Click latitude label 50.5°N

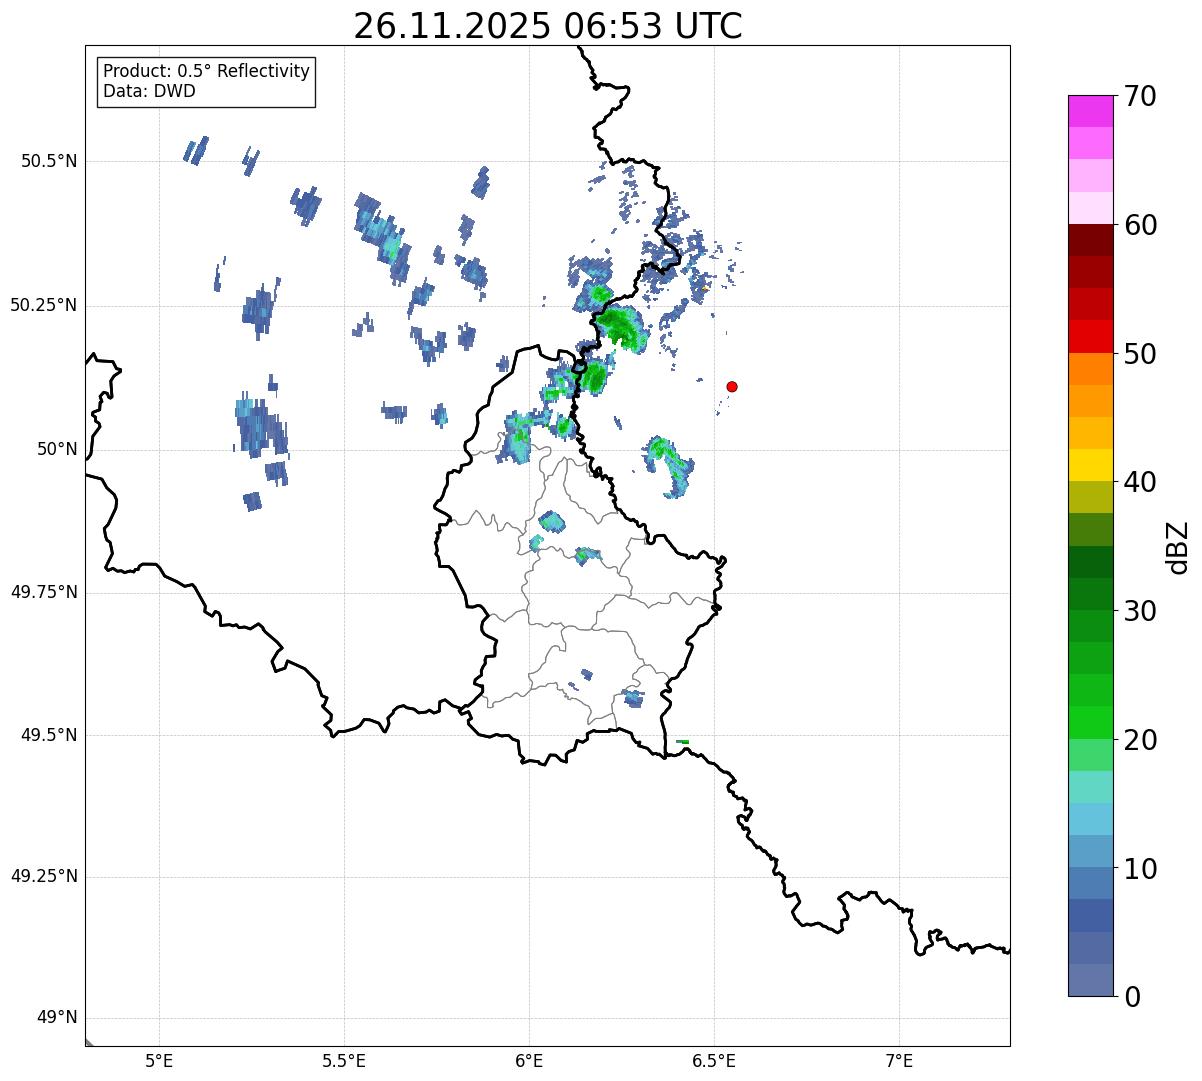click(x=49, y=161)
